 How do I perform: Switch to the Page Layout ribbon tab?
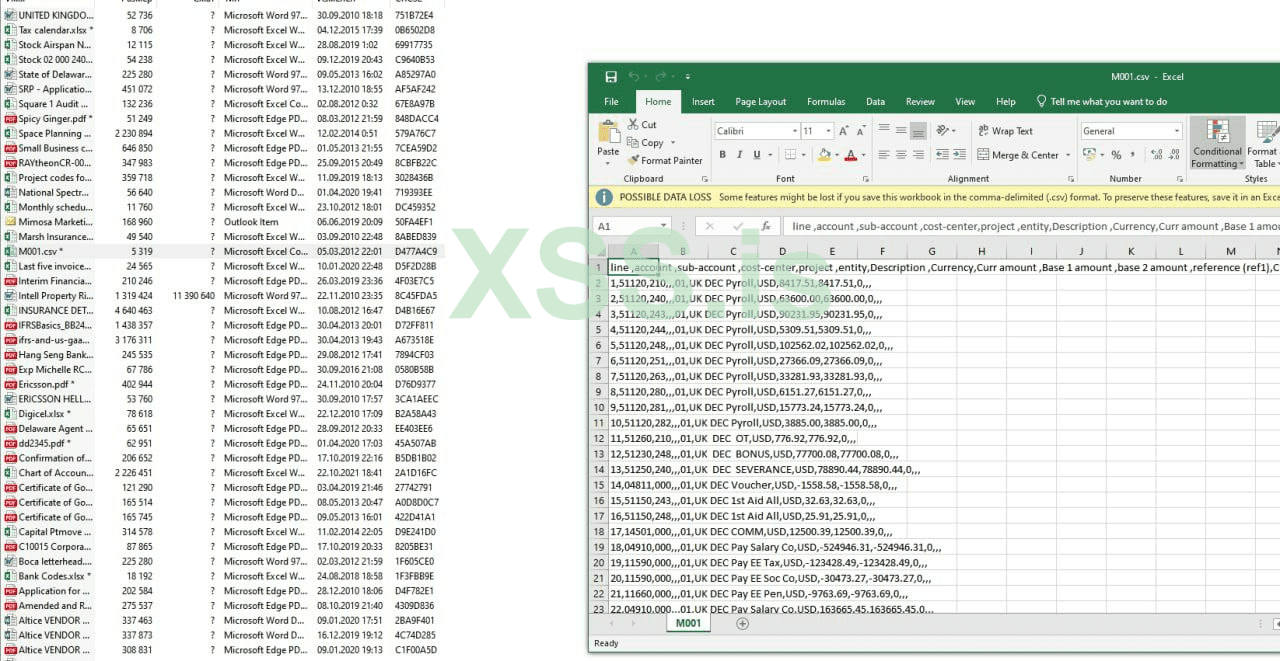coord(760,101)
